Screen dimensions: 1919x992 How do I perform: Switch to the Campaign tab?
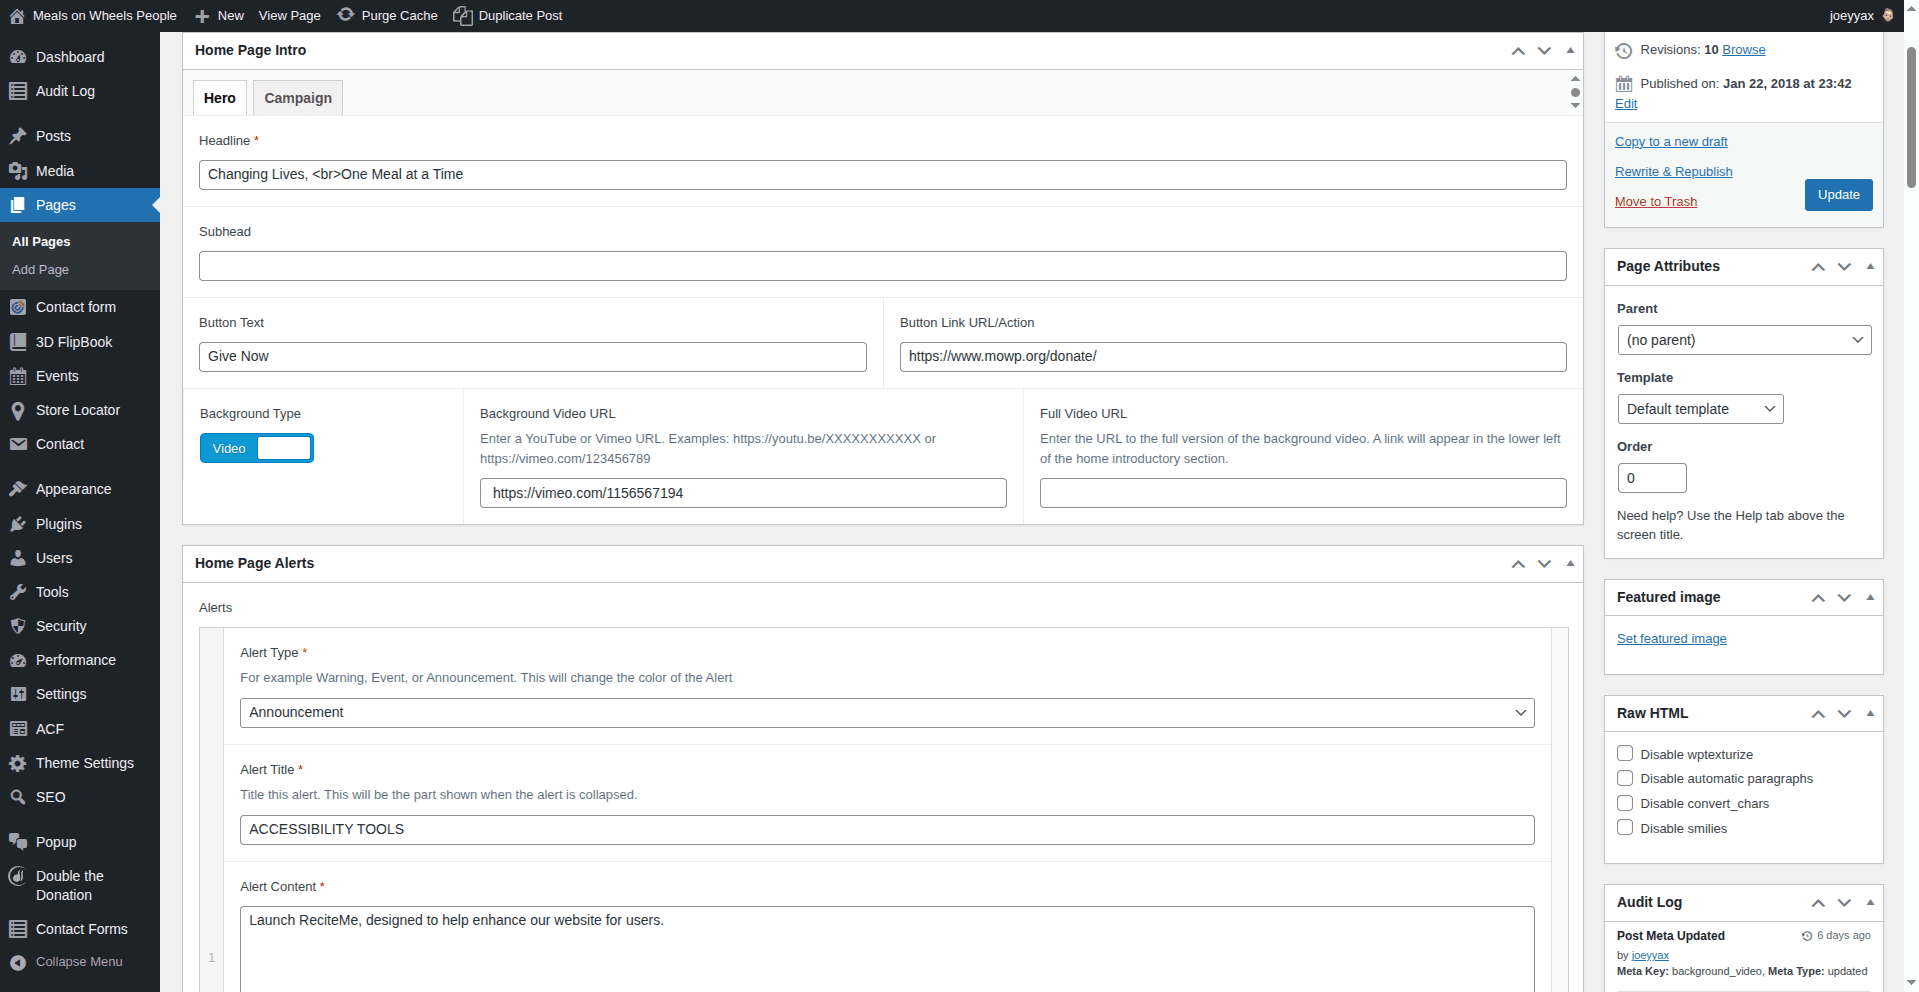click(x=296, y=97)
